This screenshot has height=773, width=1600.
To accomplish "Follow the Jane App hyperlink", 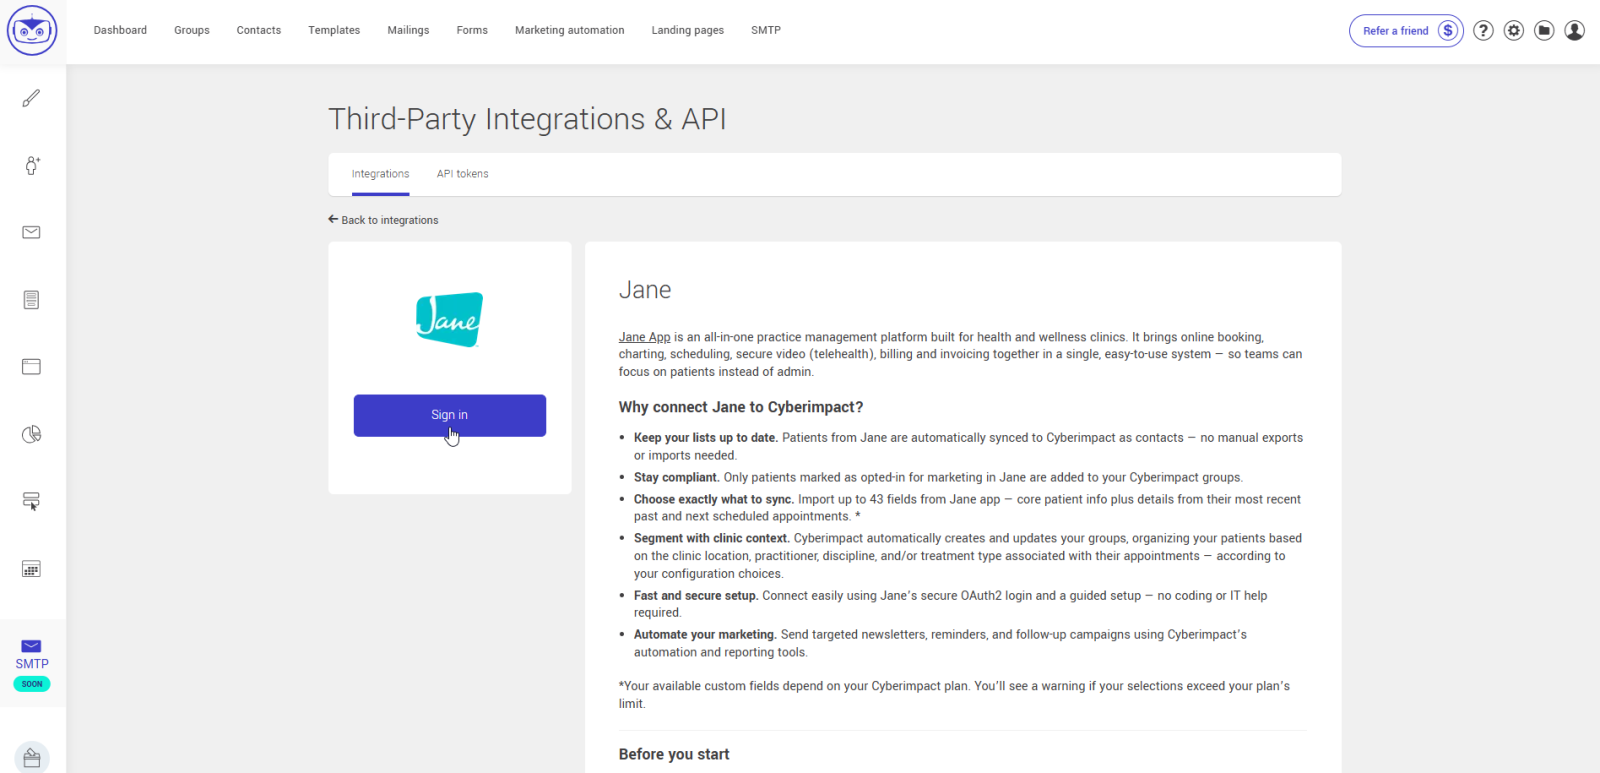I will point(644,337).
